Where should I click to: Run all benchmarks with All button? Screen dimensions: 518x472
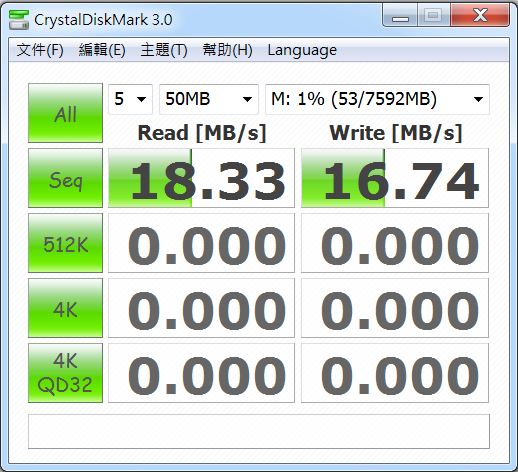pyautogui.click(x=65, y=113)
